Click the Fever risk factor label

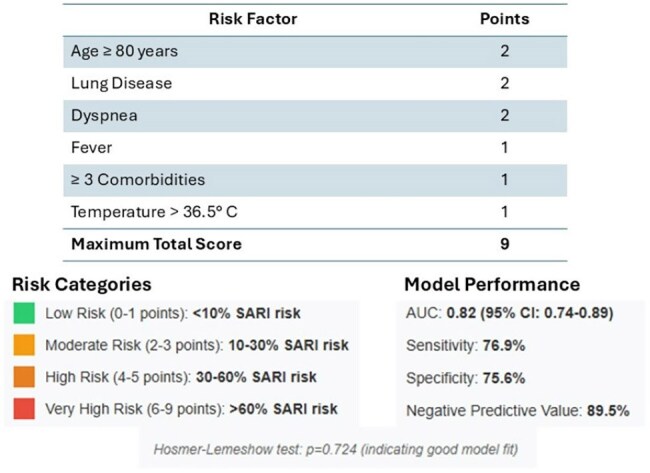pyautogui.click(x=92, y=148)
